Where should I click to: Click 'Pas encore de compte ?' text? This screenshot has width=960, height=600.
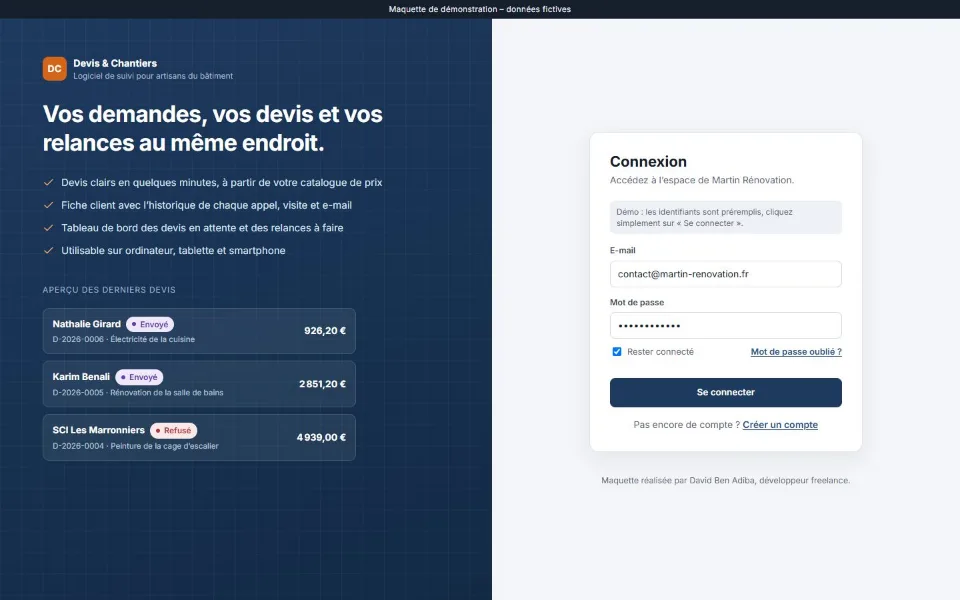[x=686, y=424]
